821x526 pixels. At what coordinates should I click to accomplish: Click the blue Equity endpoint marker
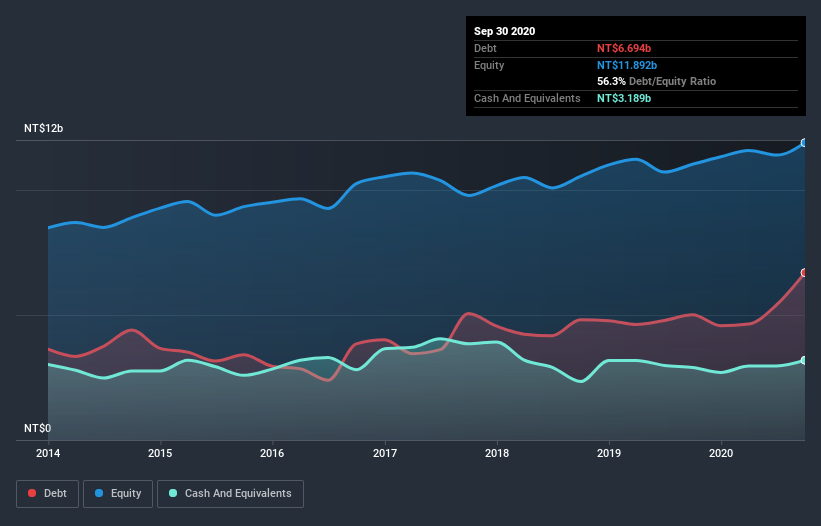coord(804,143)
